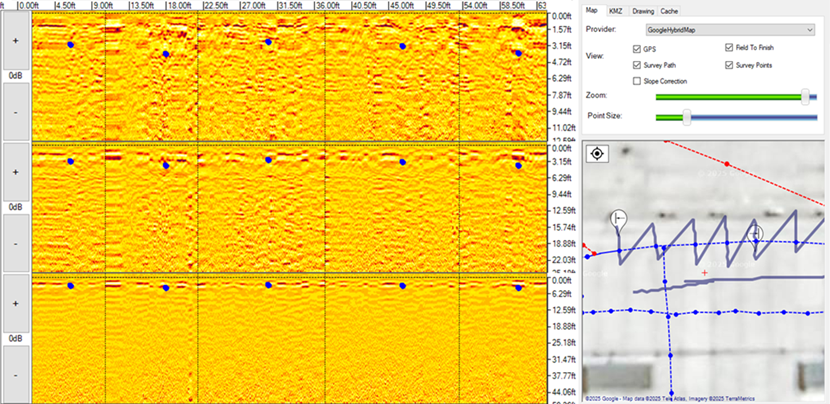The width and height of the screenshot is (830, 404).
Task: Uncheck the GPS checkbox
Action: coord(637,49)
